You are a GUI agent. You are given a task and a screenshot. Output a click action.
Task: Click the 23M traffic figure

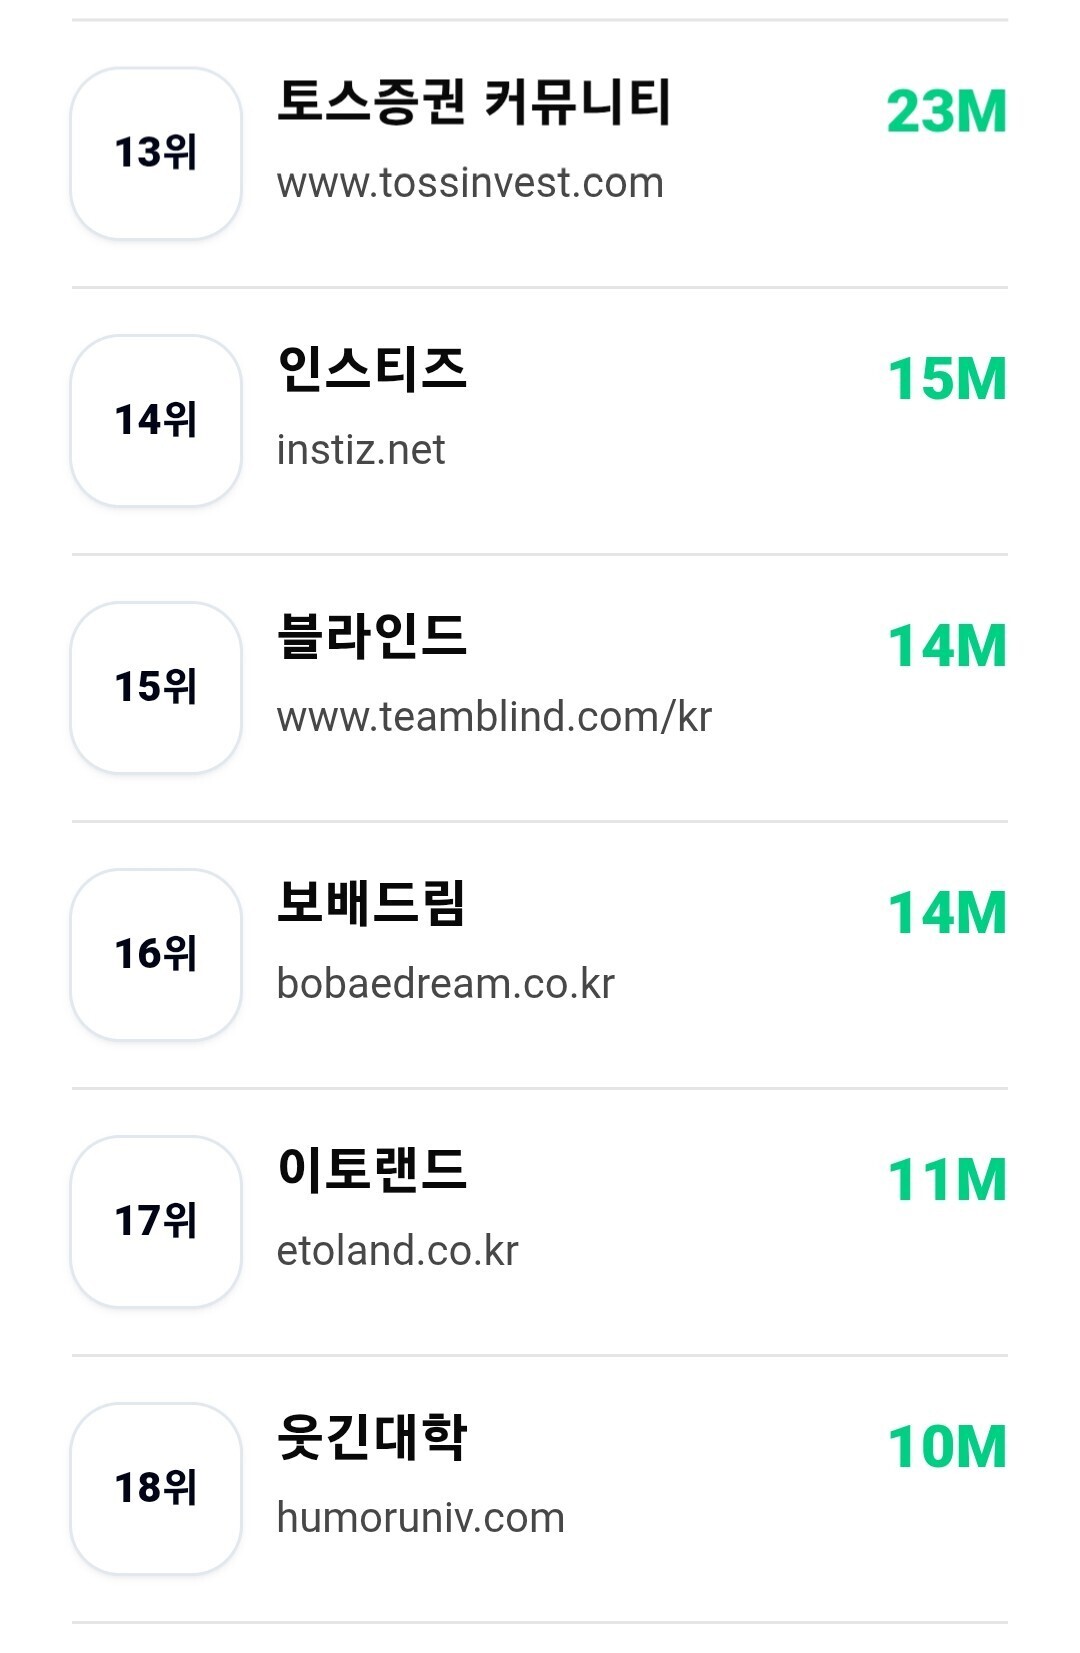(947, 111)
